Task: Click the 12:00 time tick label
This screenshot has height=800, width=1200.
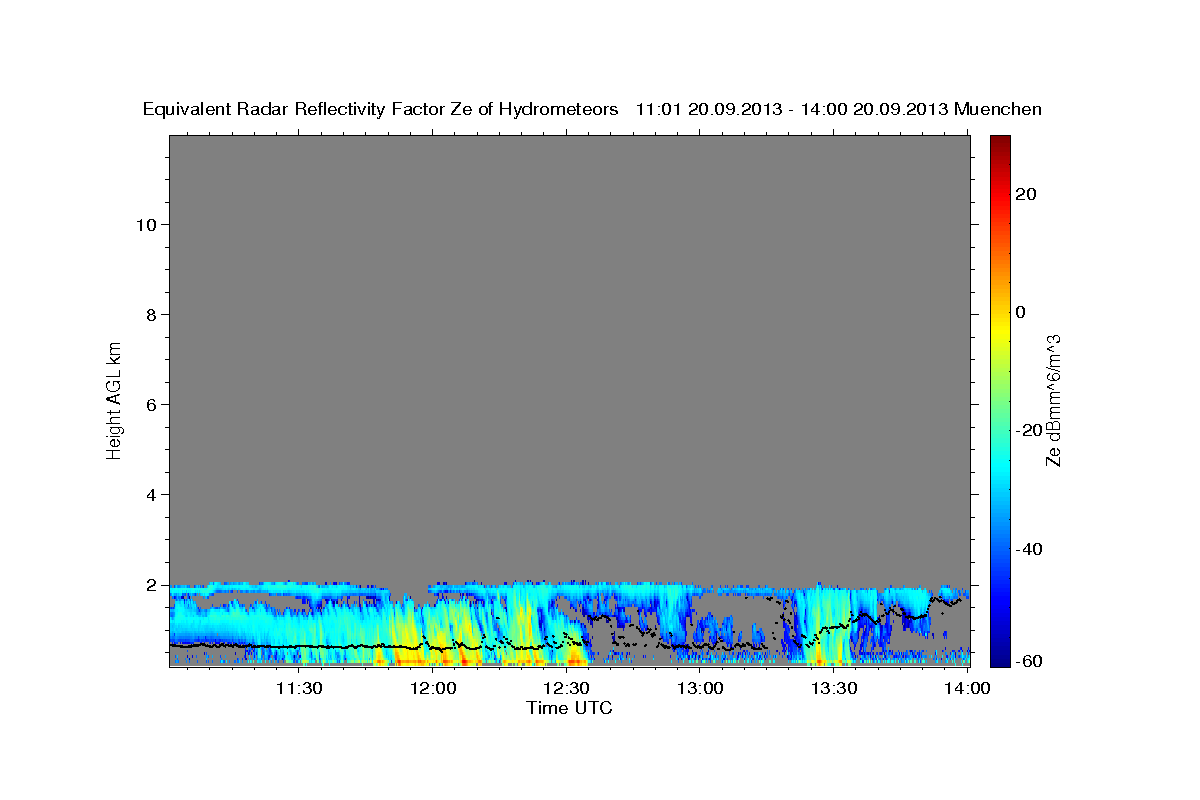Action: point(432,688)
